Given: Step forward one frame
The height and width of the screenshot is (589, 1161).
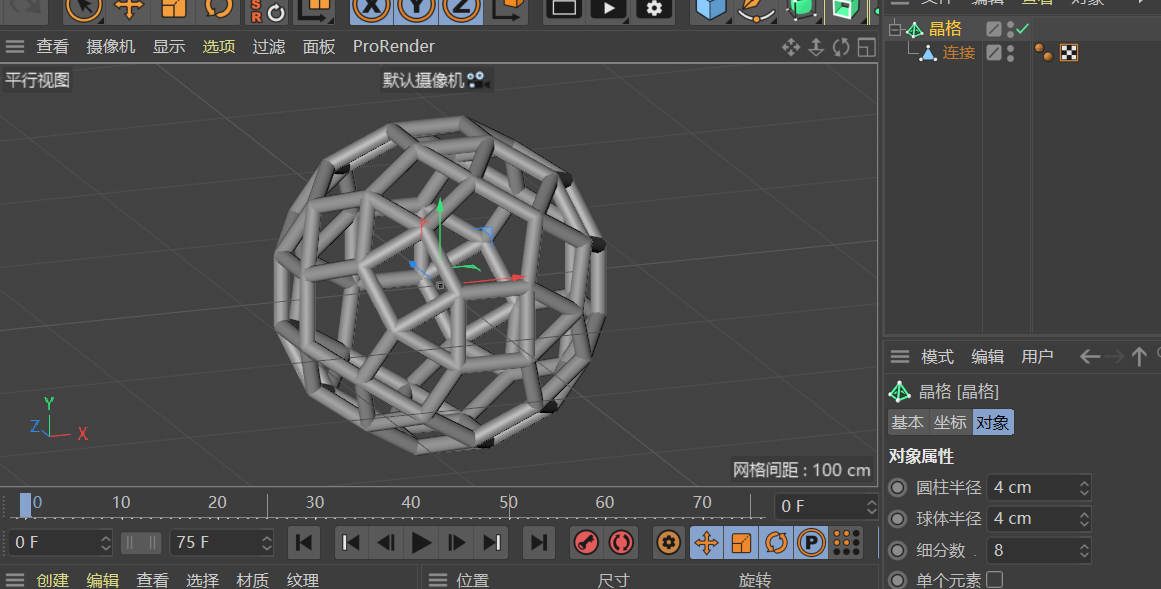Looking at the screenshot, I should pos(457,543).
